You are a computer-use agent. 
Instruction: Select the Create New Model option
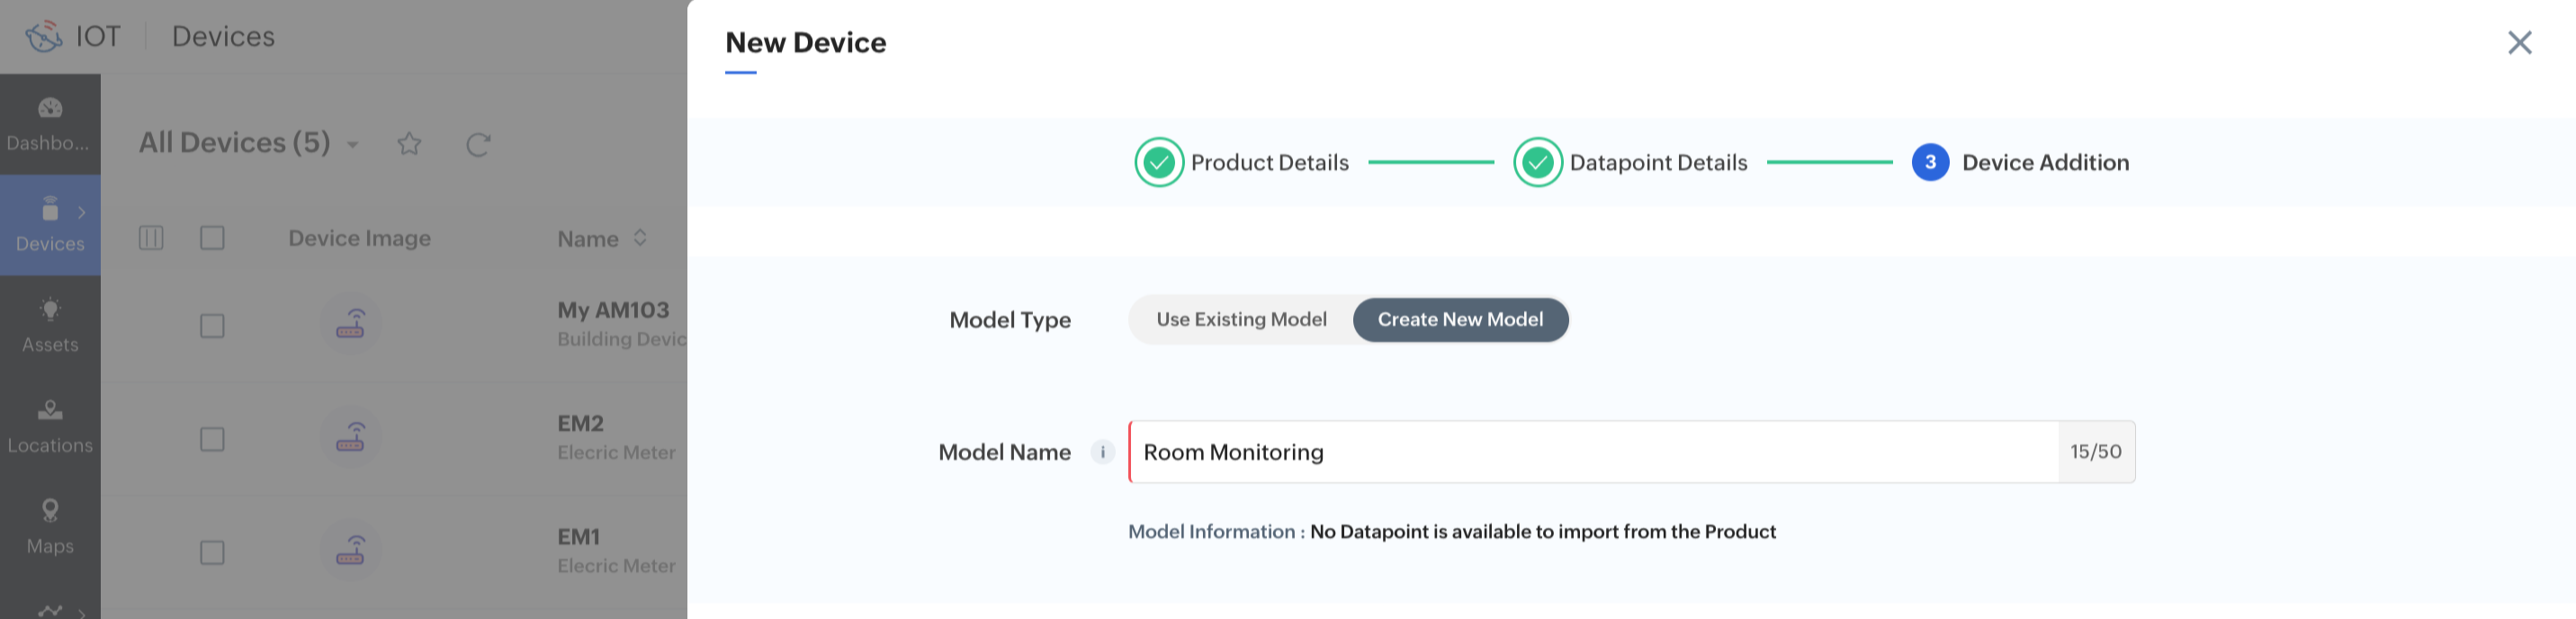[1460, 320]
